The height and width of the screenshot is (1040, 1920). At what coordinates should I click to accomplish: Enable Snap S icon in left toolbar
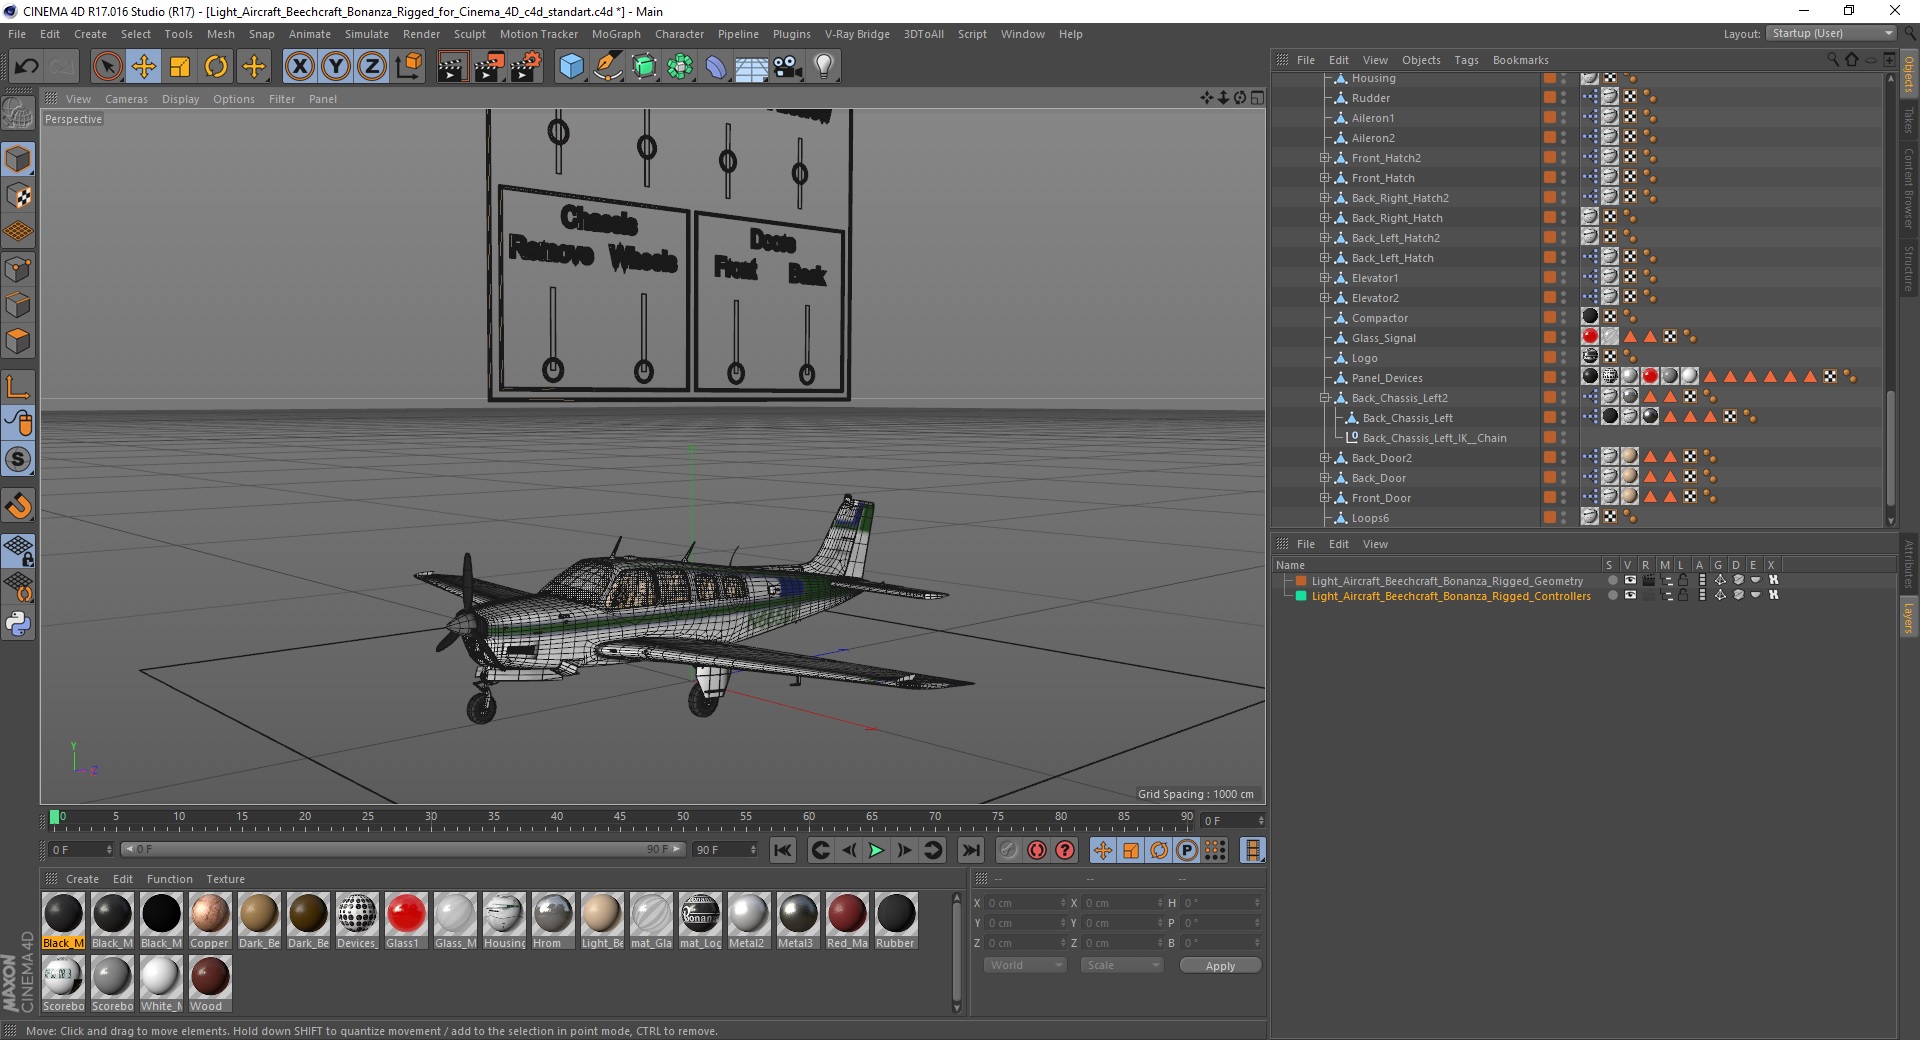(18, 460)
